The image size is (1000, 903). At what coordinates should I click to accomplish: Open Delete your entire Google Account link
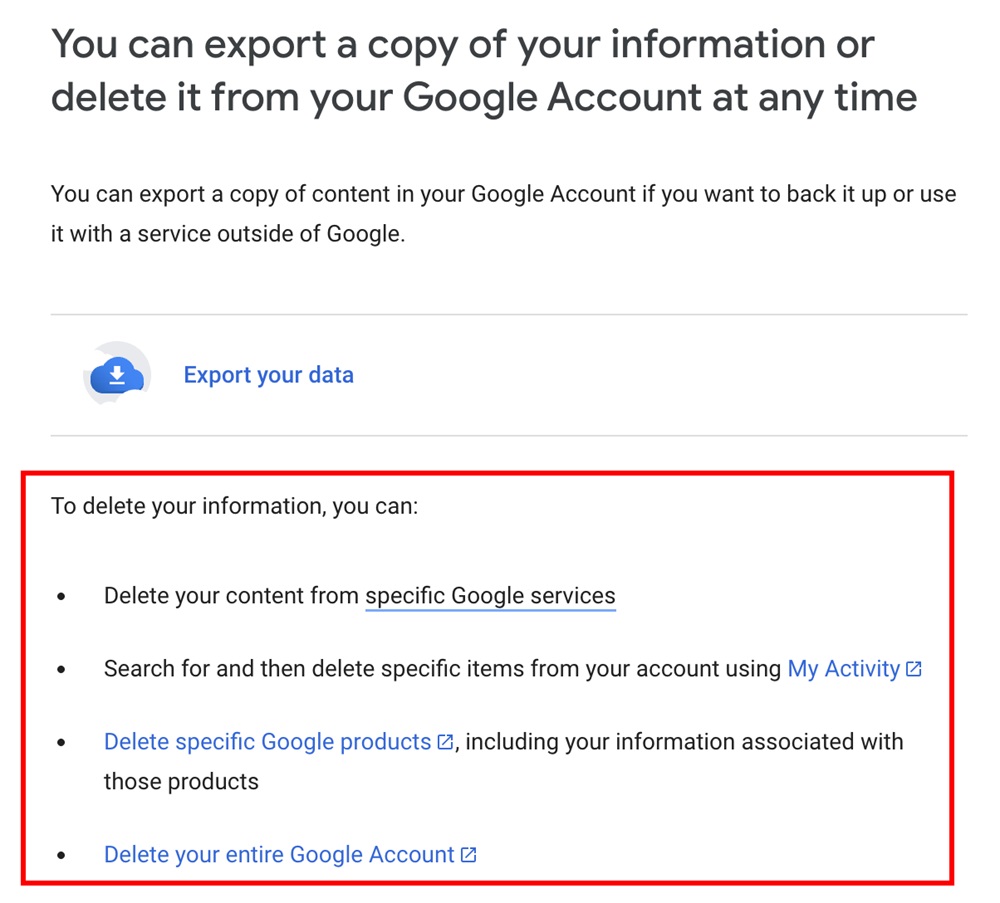point(279,855)
